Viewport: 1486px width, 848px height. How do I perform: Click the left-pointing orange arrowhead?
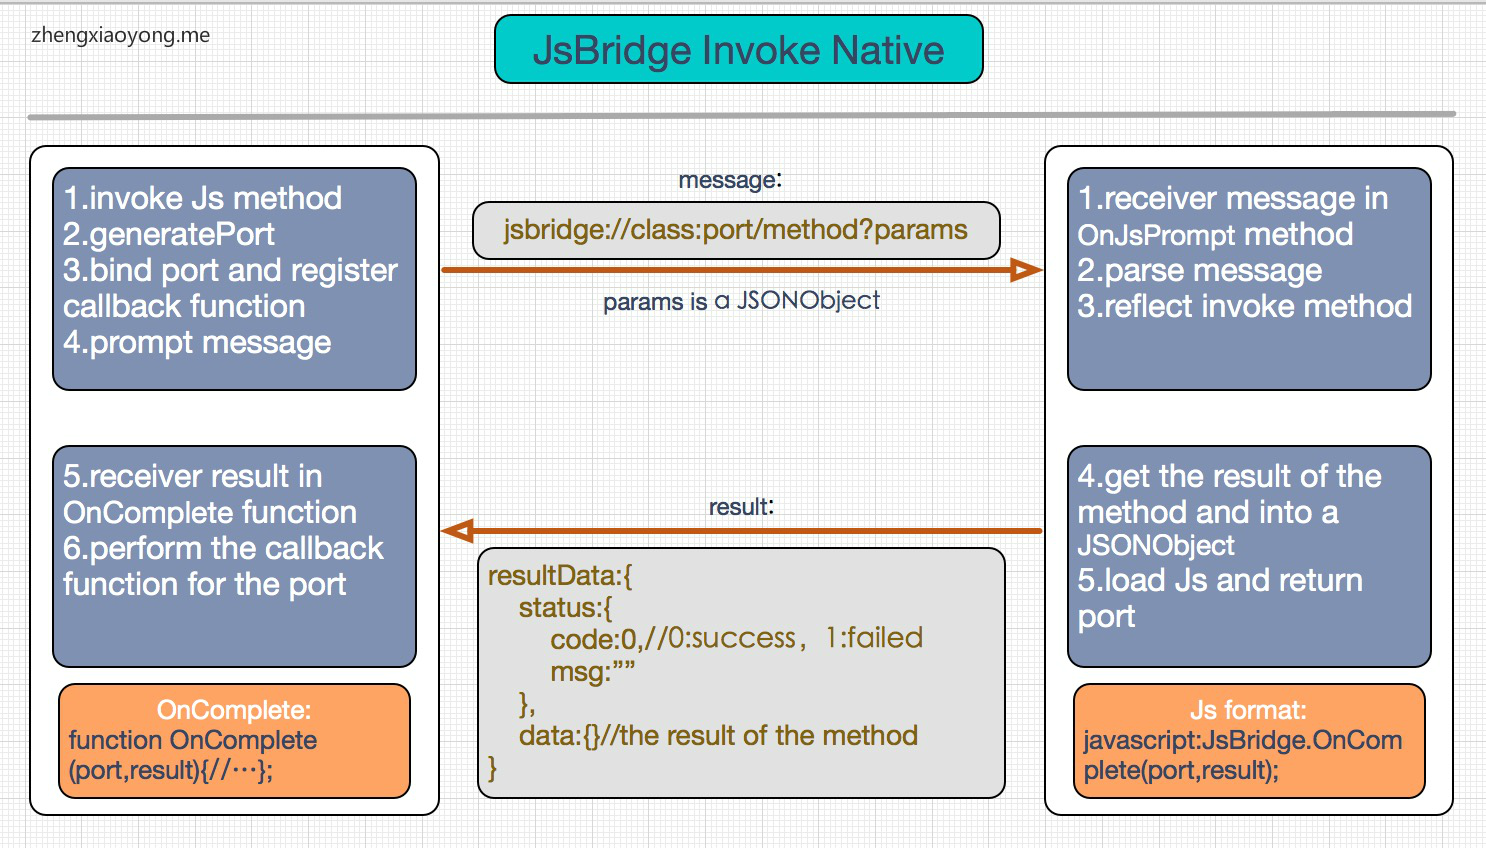point(458,531)
